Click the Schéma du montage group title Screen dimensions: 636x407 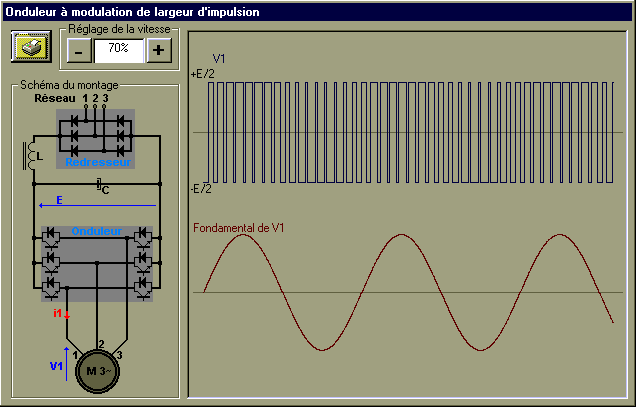tap(69, 85)
